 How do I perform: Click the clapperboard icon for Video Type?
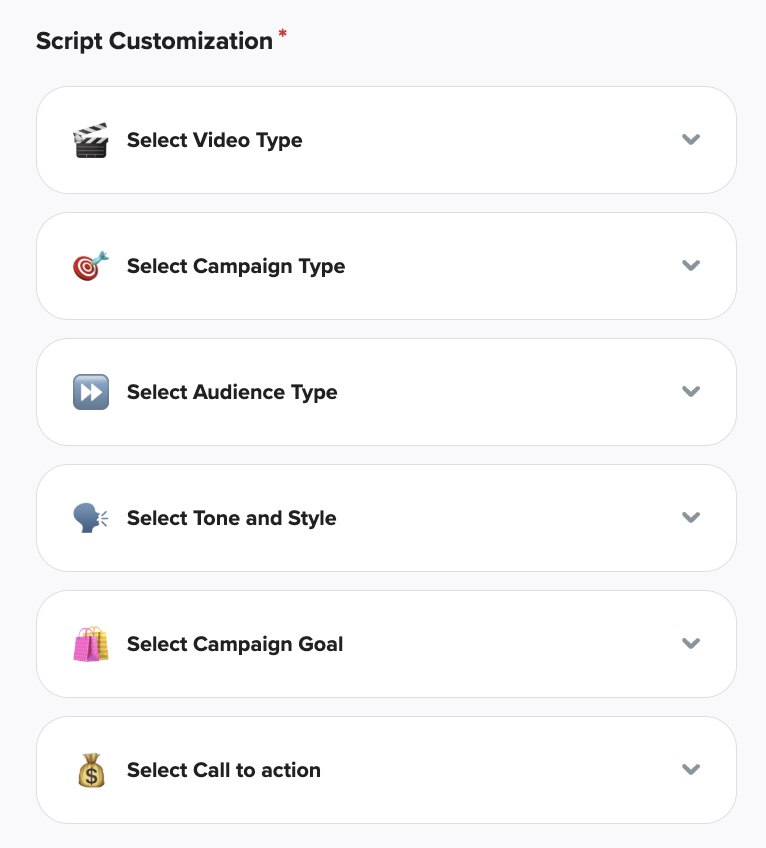pos(90,141)
